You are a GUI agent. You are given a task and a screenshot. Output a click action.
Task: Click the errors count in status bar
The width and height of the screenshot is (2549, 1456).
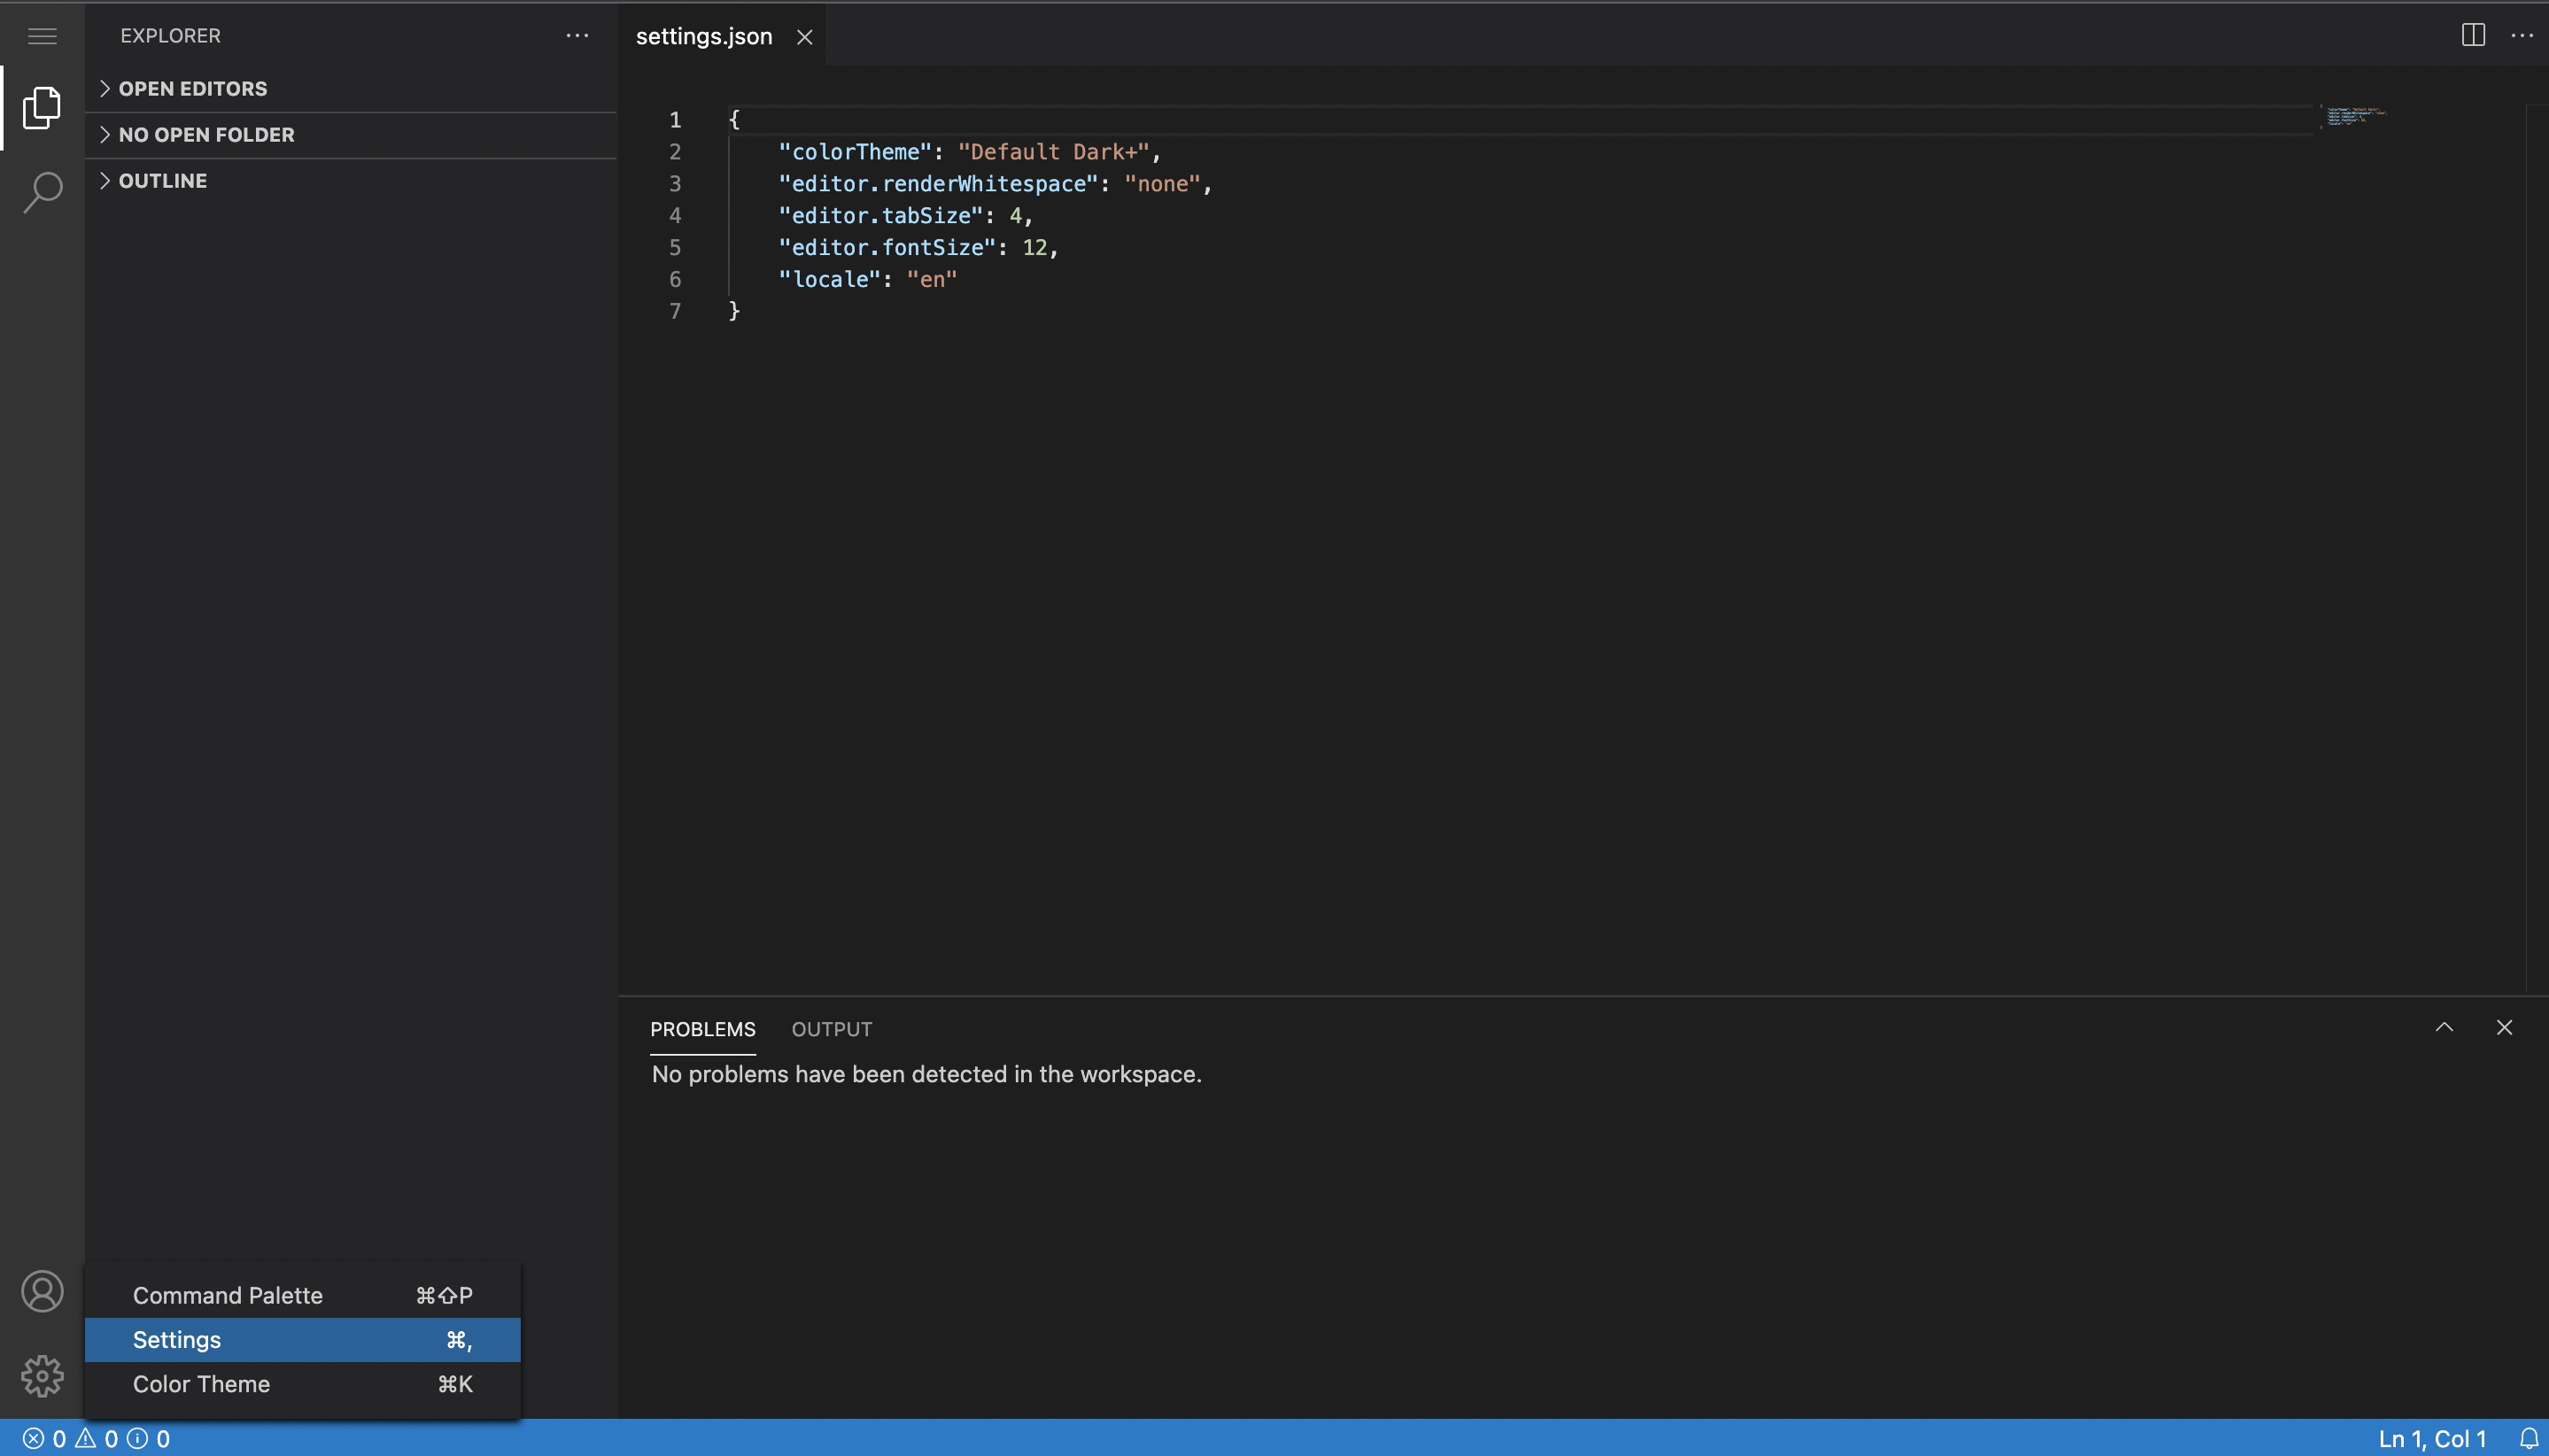[45, 1438]
